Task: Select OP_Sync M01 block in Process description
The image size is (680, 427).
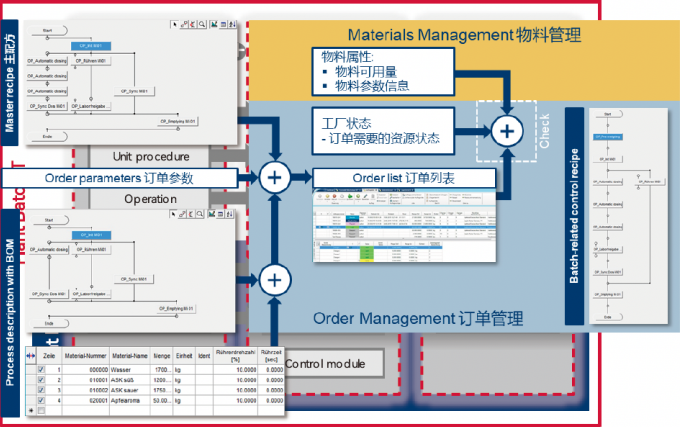Action: tap(134, 279)
